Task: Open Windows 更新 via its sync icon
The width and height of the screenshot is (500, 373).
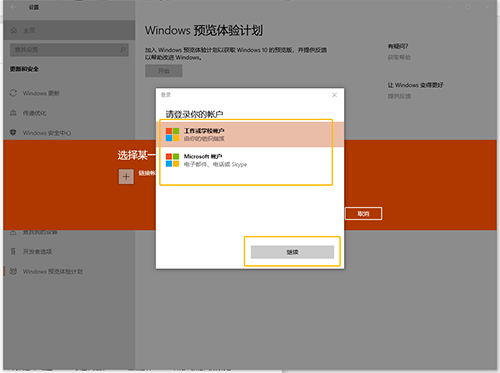Action: coord(13,93)
